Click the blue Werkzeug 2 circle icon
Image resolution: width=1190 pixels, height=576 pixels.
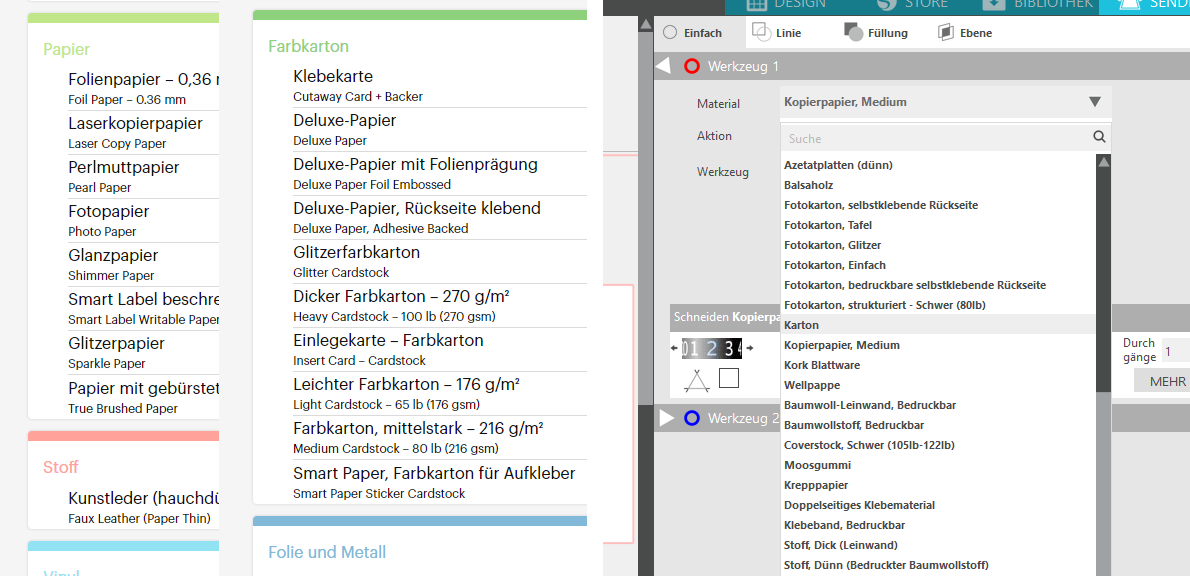[691, 418]
